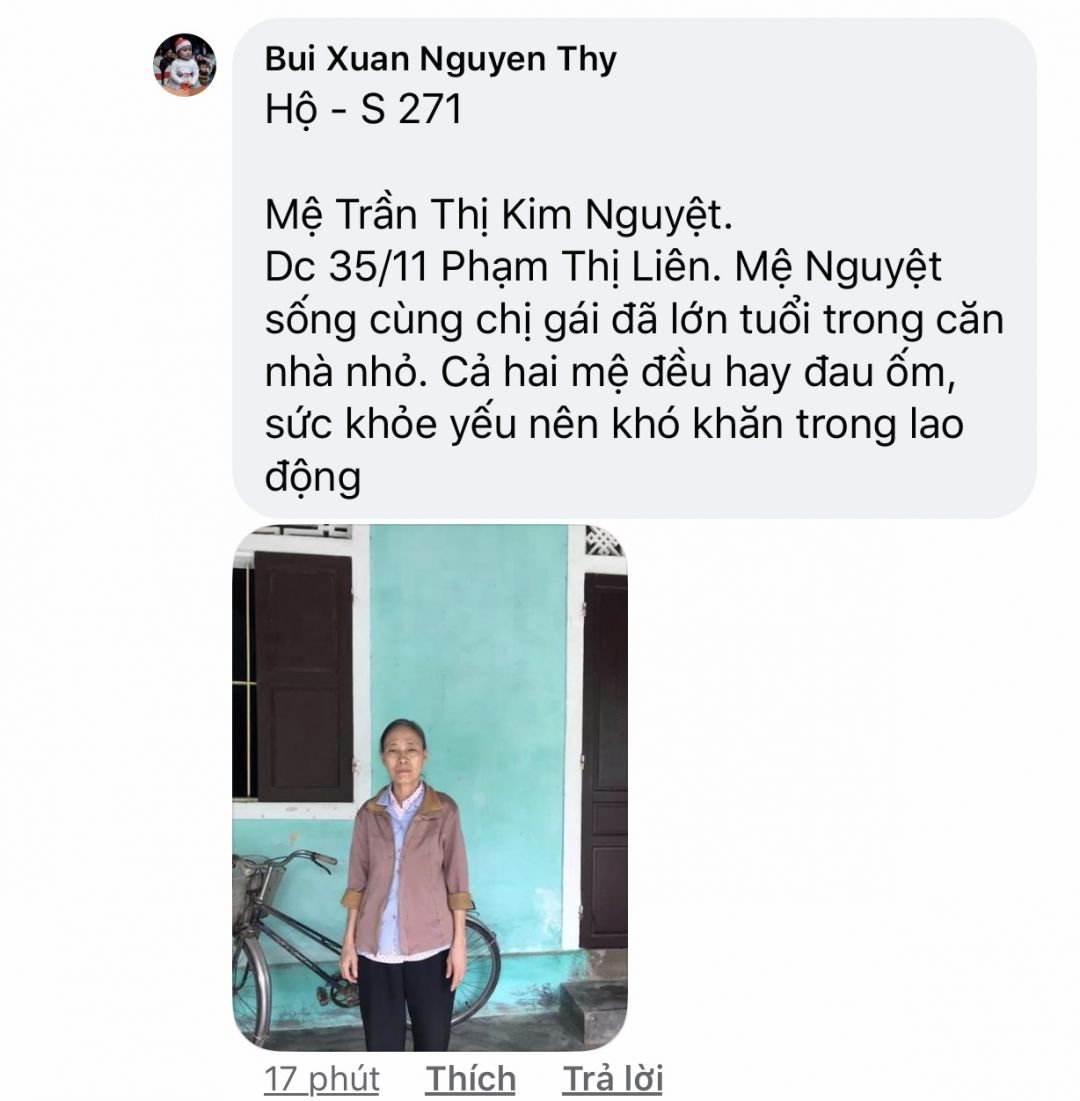Click the woman's face in the photo
1080x1101 pixels.
click(403, 754)
